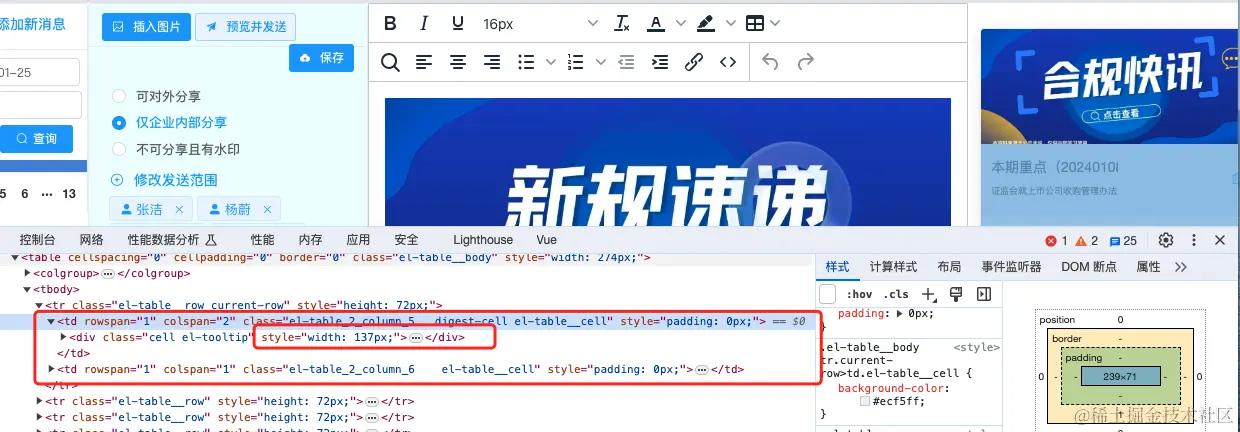The width and height of the screenshot is (1240, 432).
Task: Apply the font color A icon
Action: click(656, 23)
